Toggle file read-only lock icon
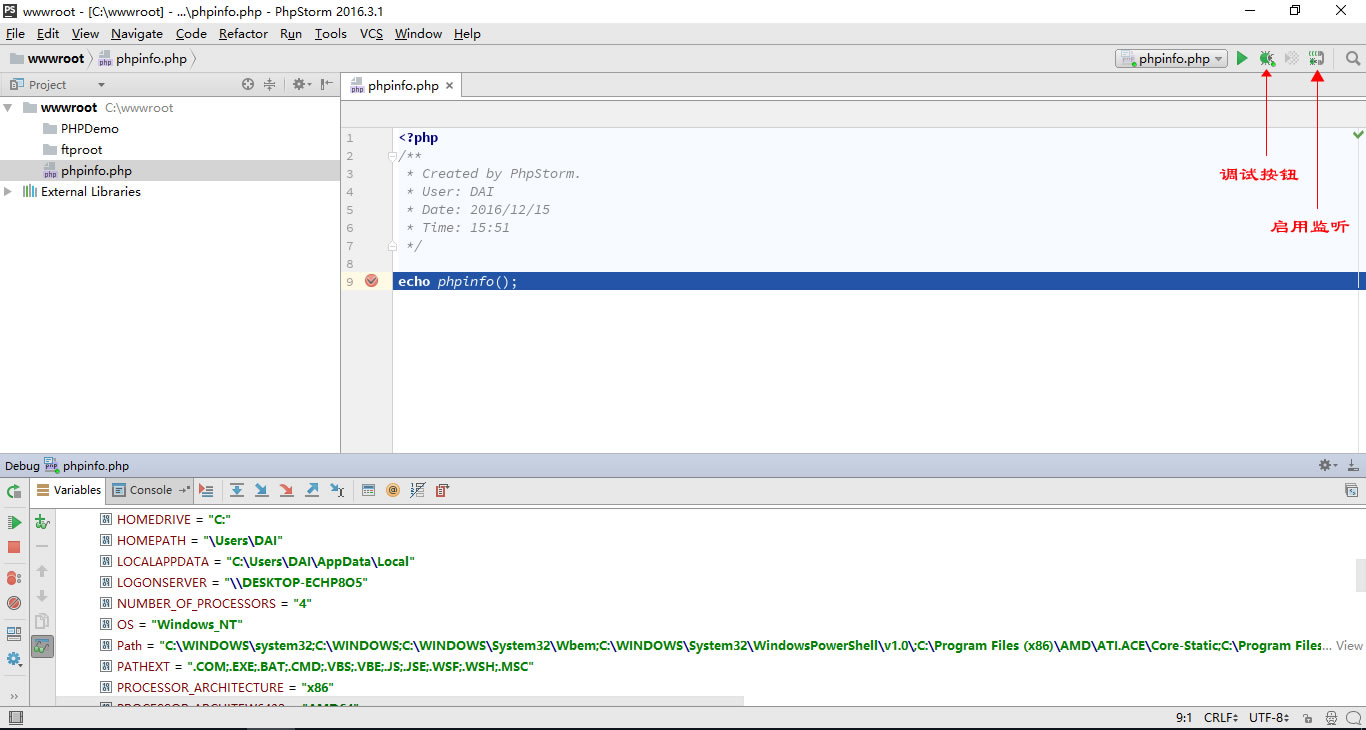Image resolution: width=1366 pixels, height=730 pixels. 1306,718
